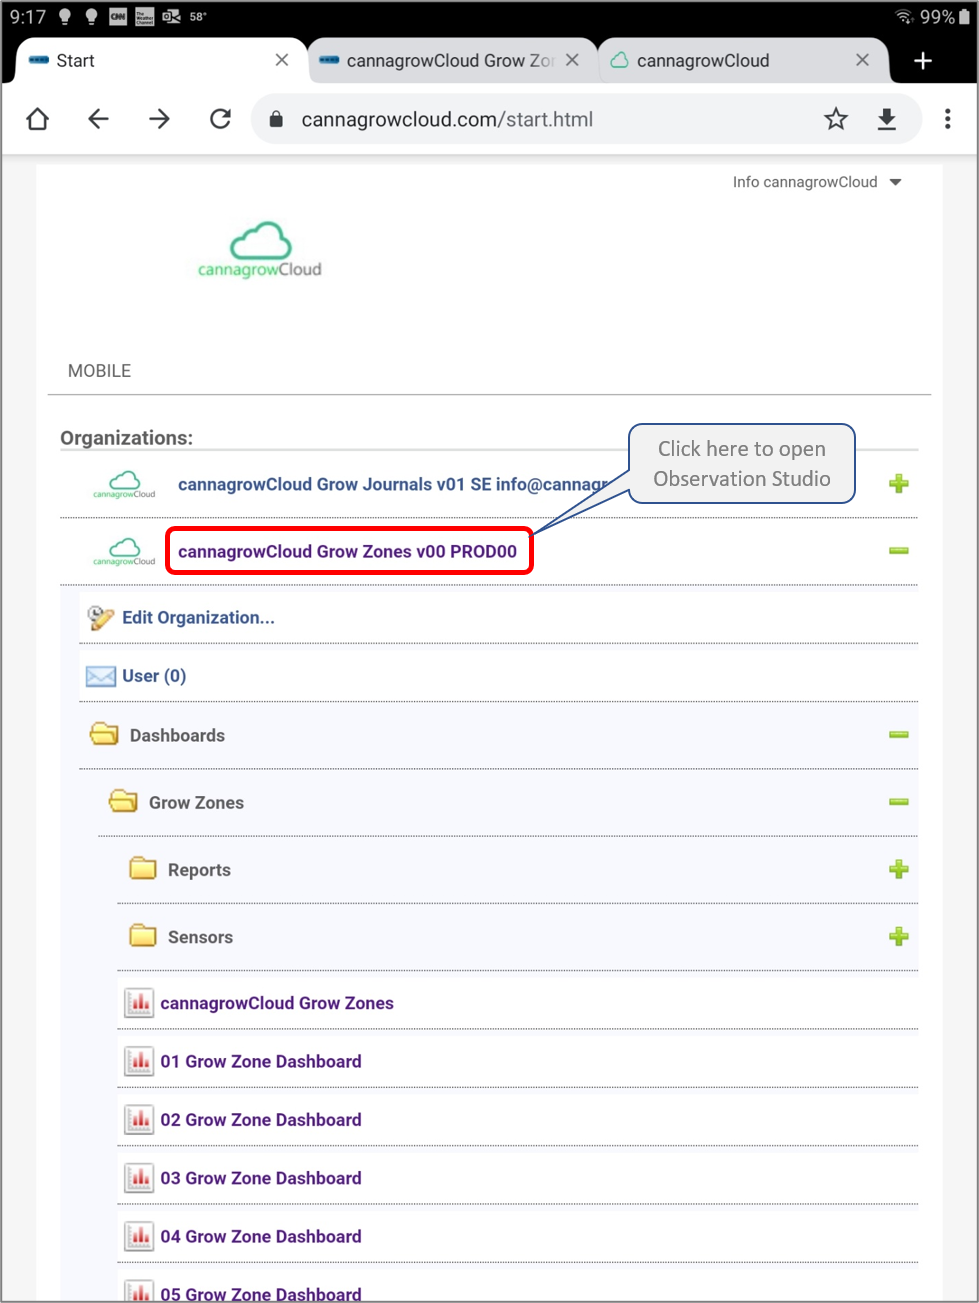
Task: Open cannagrowCloud Grow Zones v00 PROD00 link
Action: point(347,552)
